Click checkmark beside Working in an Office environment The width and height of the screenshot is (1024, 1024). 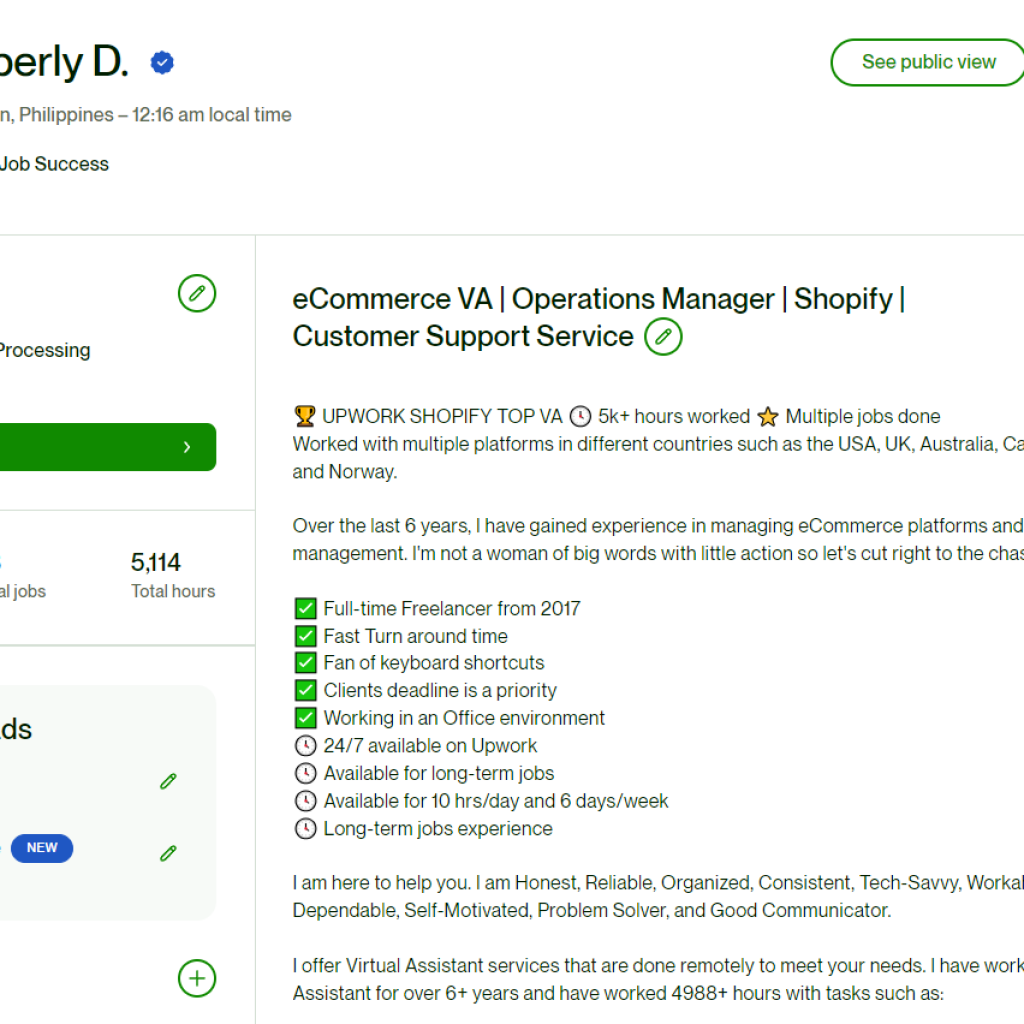click(x=305, y=718)
